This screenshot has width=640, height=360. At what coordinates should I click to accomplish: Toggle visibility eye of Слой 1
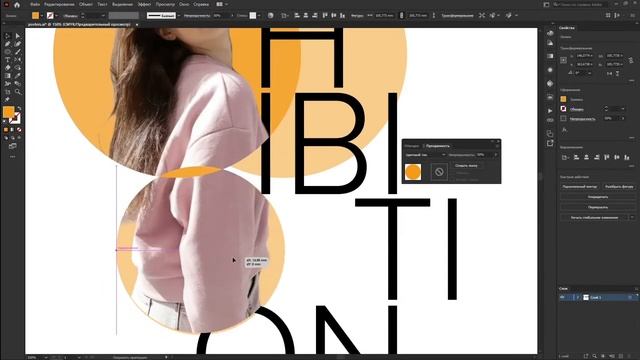[563, 298]
